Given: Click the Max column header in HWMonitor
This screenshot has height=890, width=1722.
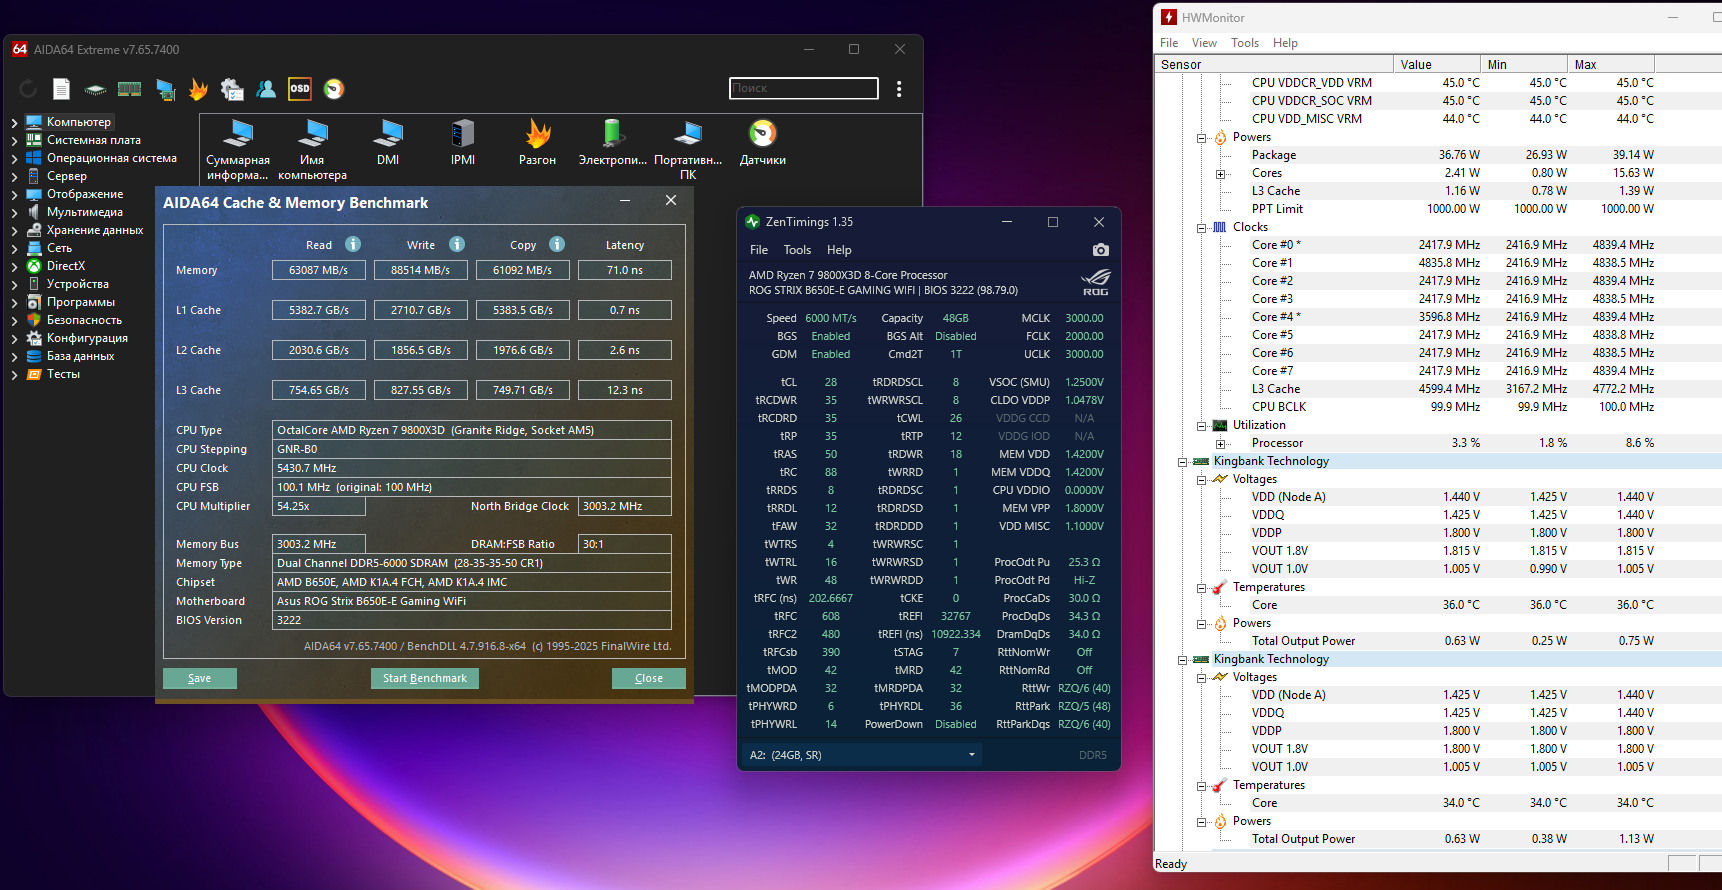Looking at the screenshot, I should coord(1610,65).
